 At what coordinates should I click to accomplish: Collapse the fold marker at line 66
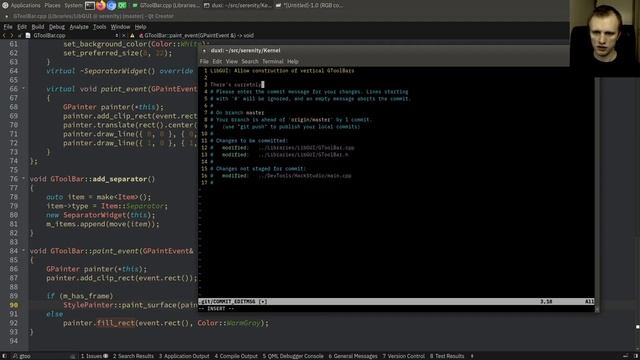[23, 89]
